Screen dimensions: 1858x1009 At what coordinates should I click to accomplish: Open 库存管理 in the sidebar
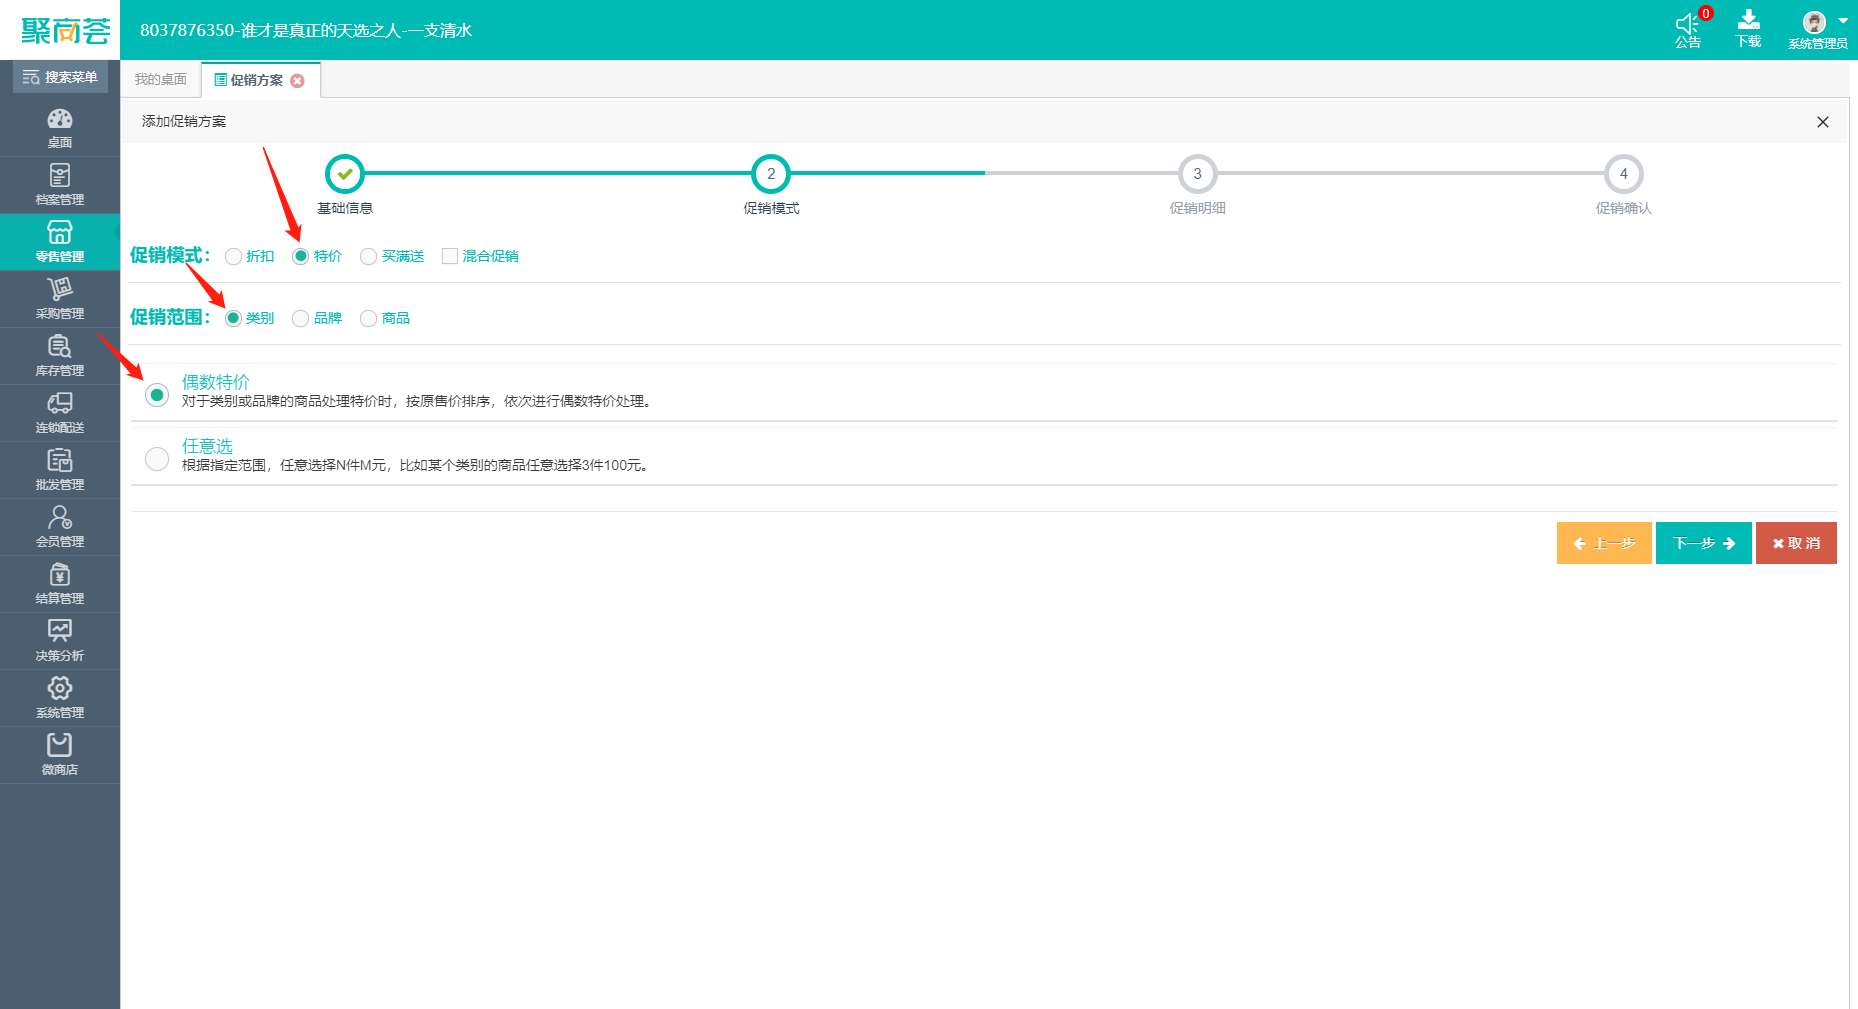[60, 356]
